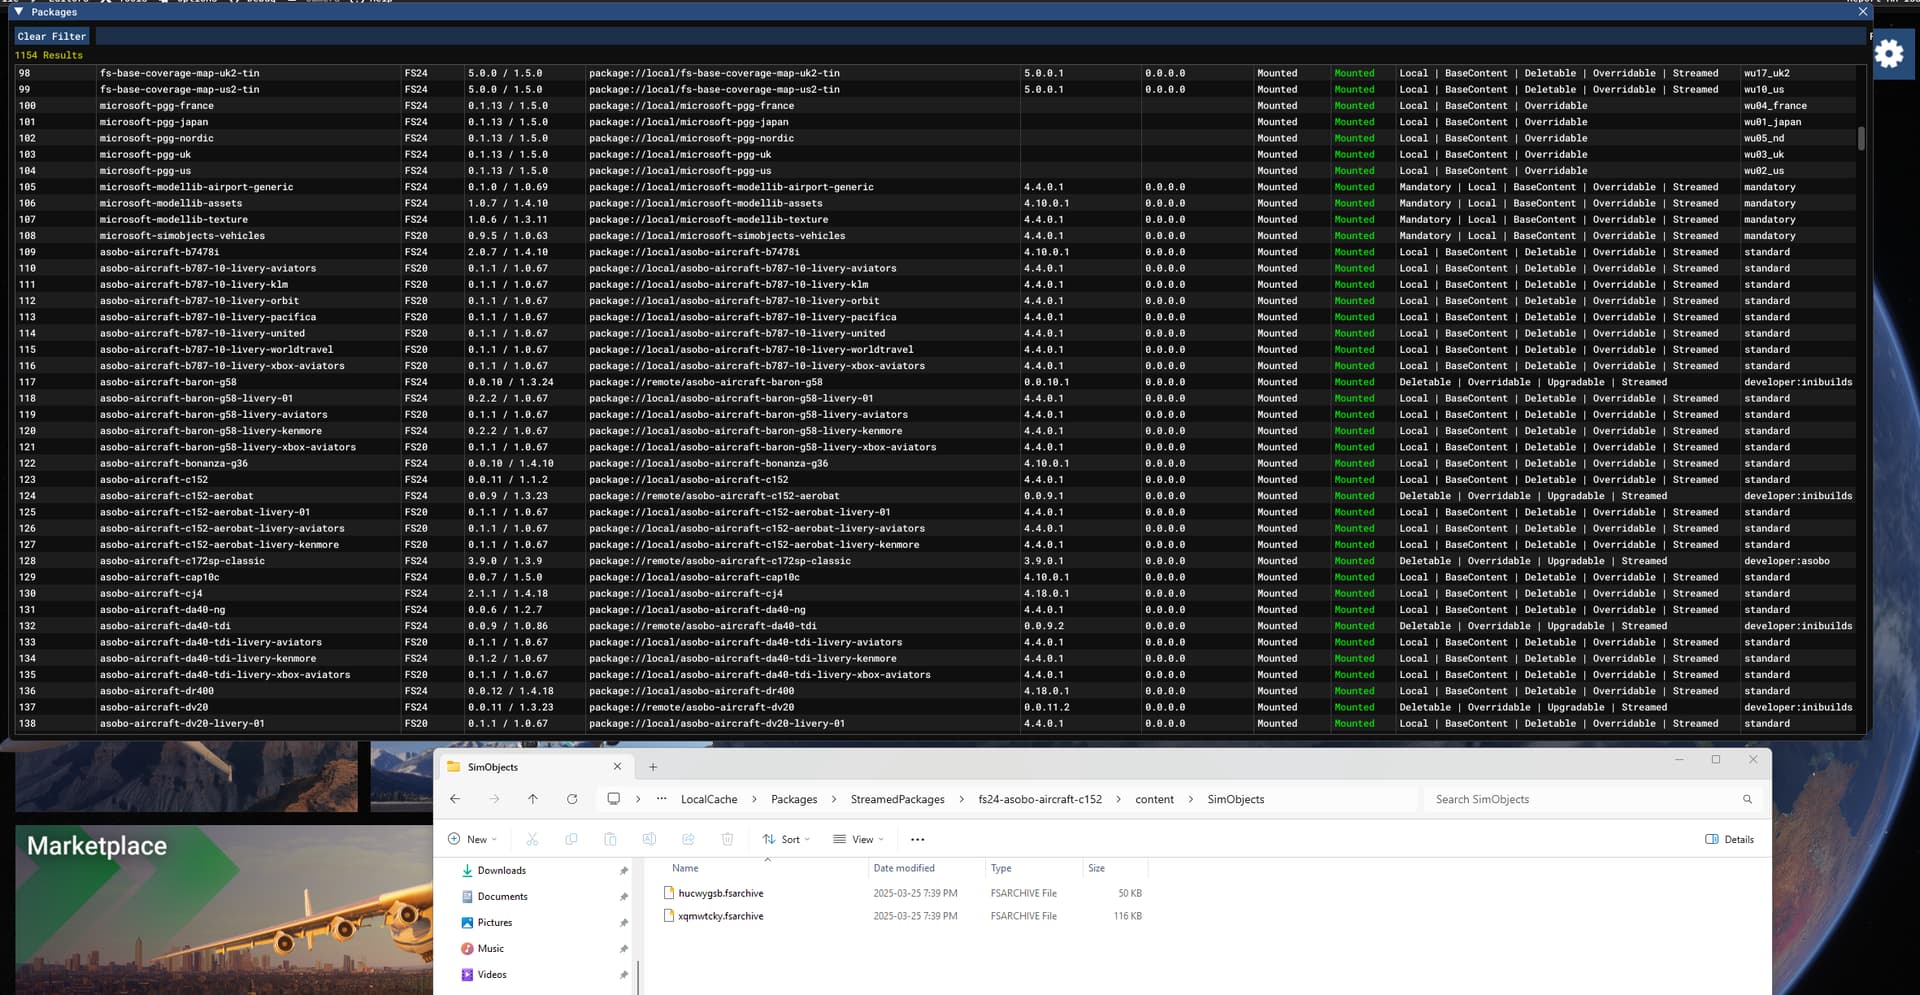Show hidden breadcrumb folders via ellipsis
Screen dimensions: 1920x995
[661, 799]
